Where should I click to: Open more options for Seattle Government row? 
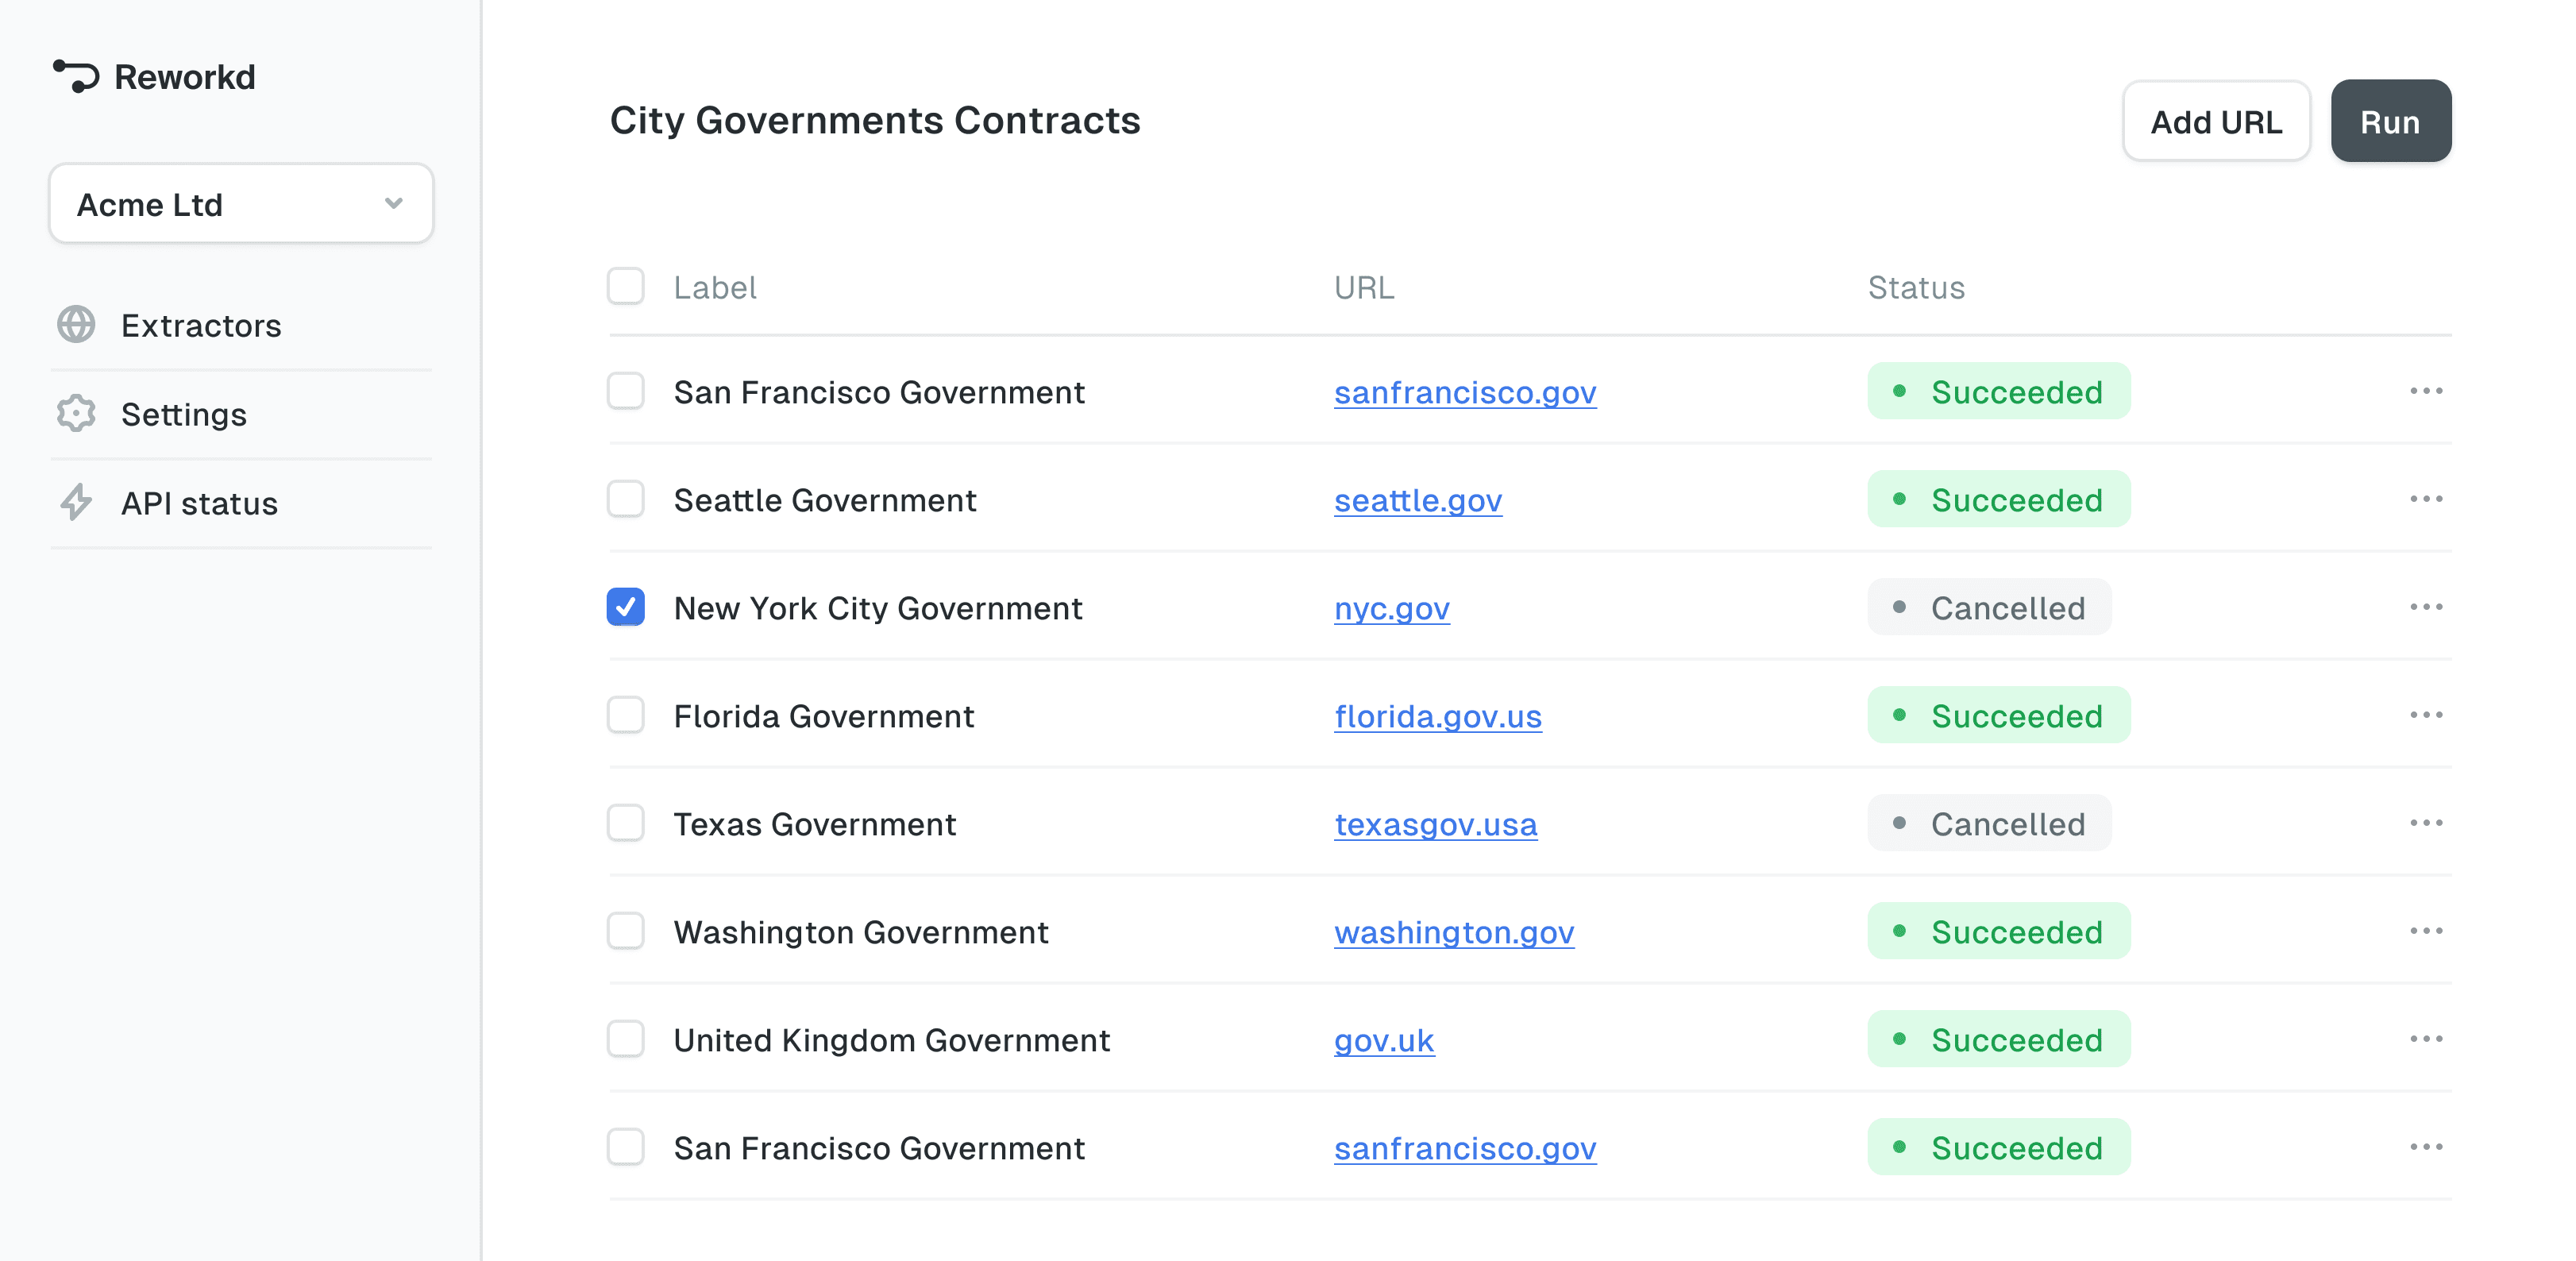pos(2425,499)
